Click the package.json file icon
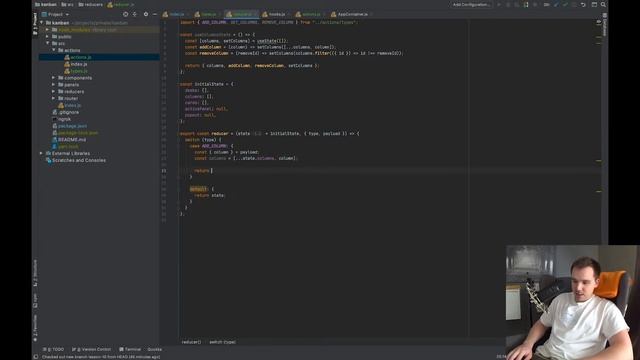The height and width of the screenshot is (360, 640). 54,126
